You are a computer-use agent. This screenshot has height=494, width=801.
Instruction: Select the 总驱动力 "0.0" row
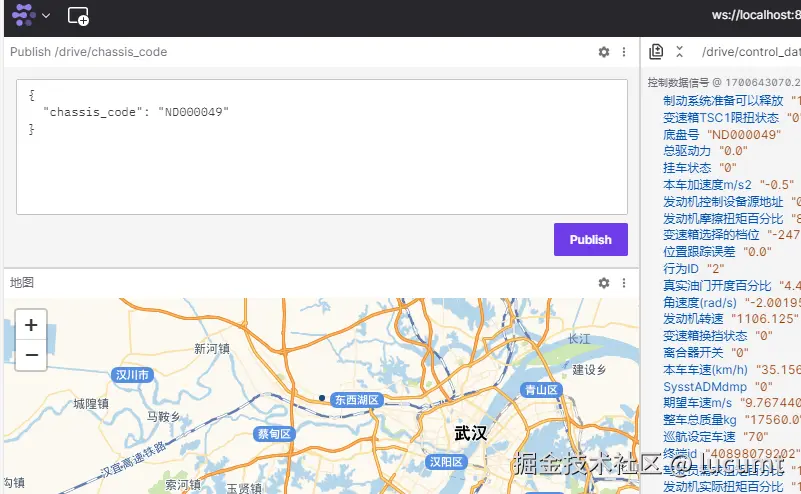[705, 151]
